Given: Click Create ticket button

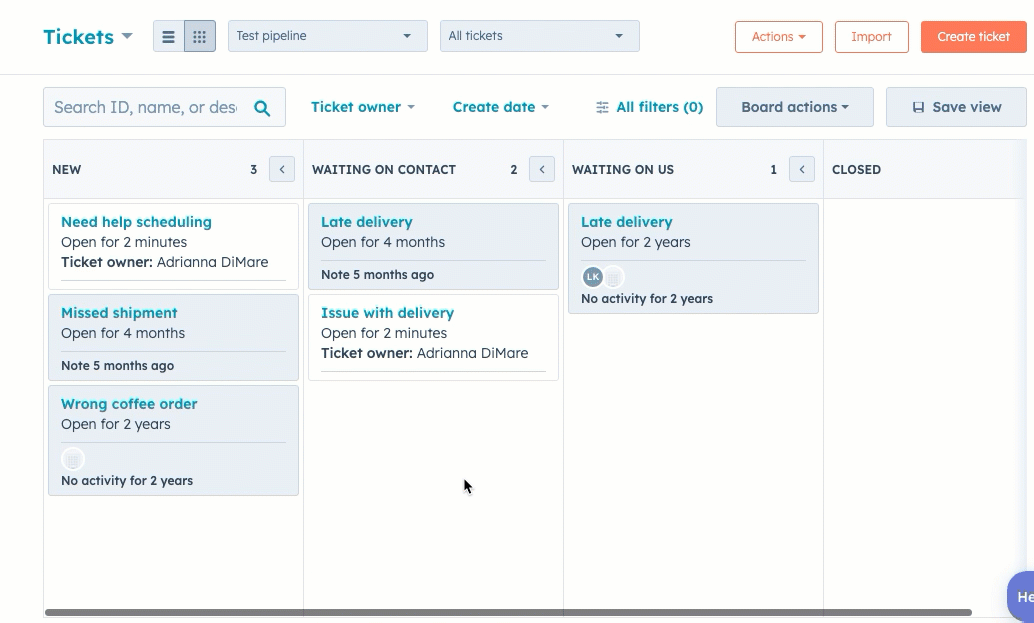Looking at the screenshot, I should click(x=973, y=37).
